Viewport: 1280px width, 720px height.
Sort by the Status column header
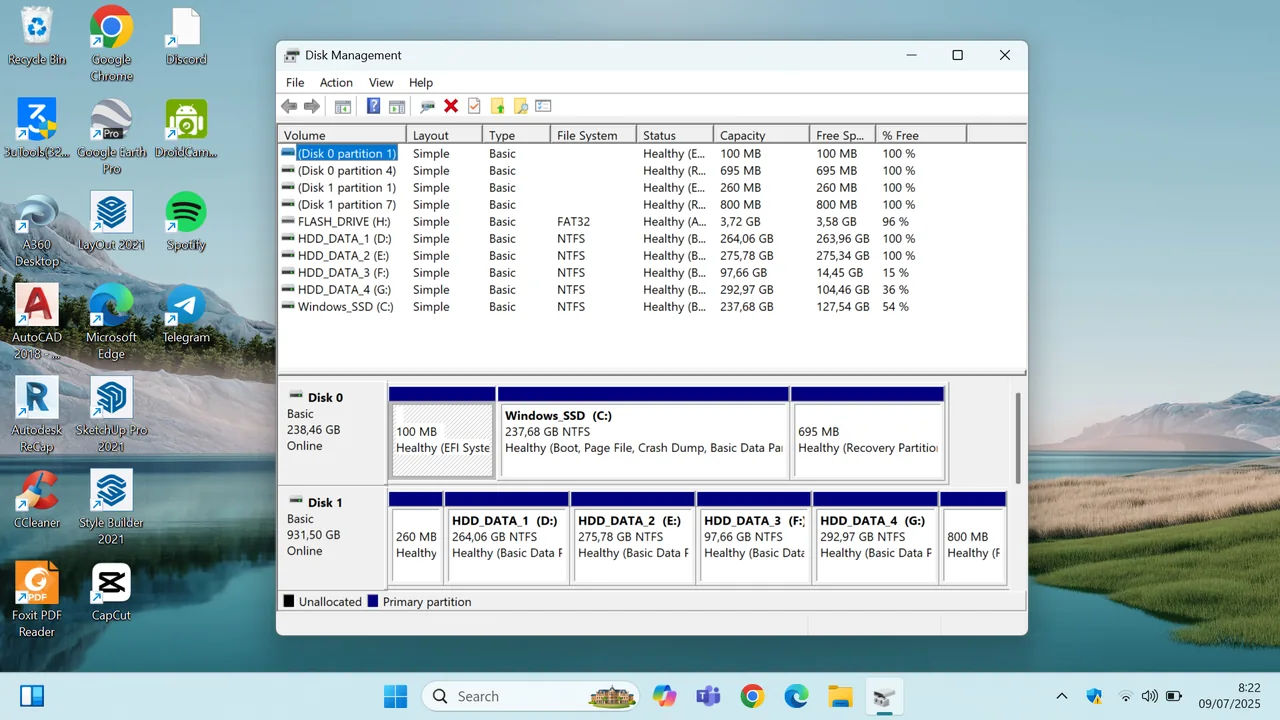pyautogui.click(x=675, y=135)
